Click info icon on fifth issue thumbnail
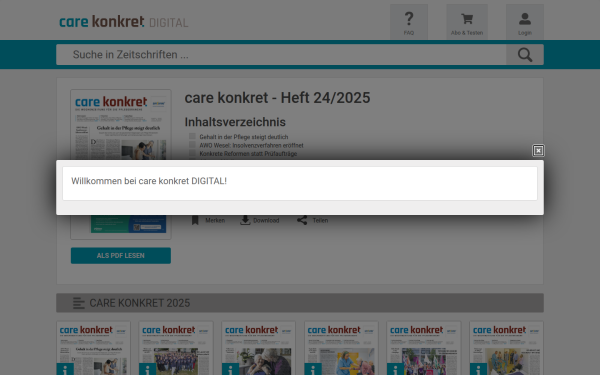 pyautogui.click(x=396, y=369)
